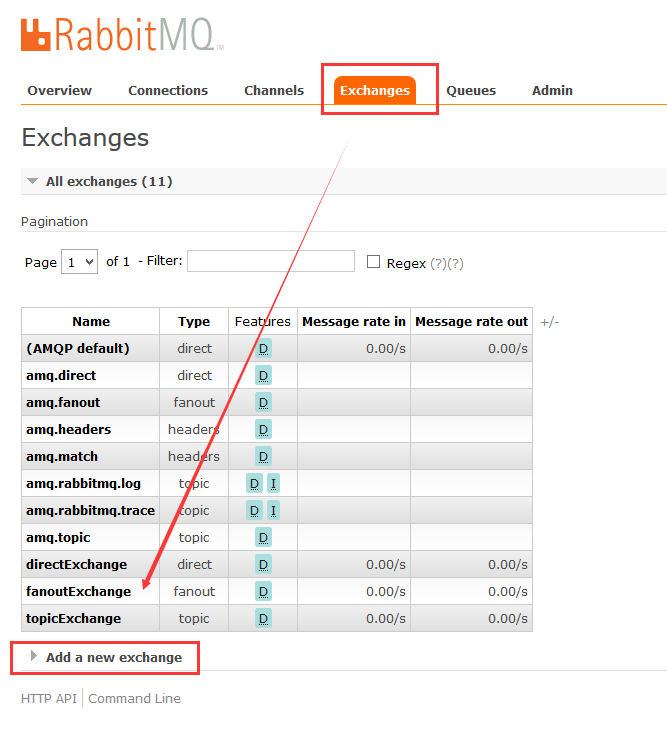
Task: Click the D durable badge for amq.rabbitmq.log
Action: (x=254, y=483)
